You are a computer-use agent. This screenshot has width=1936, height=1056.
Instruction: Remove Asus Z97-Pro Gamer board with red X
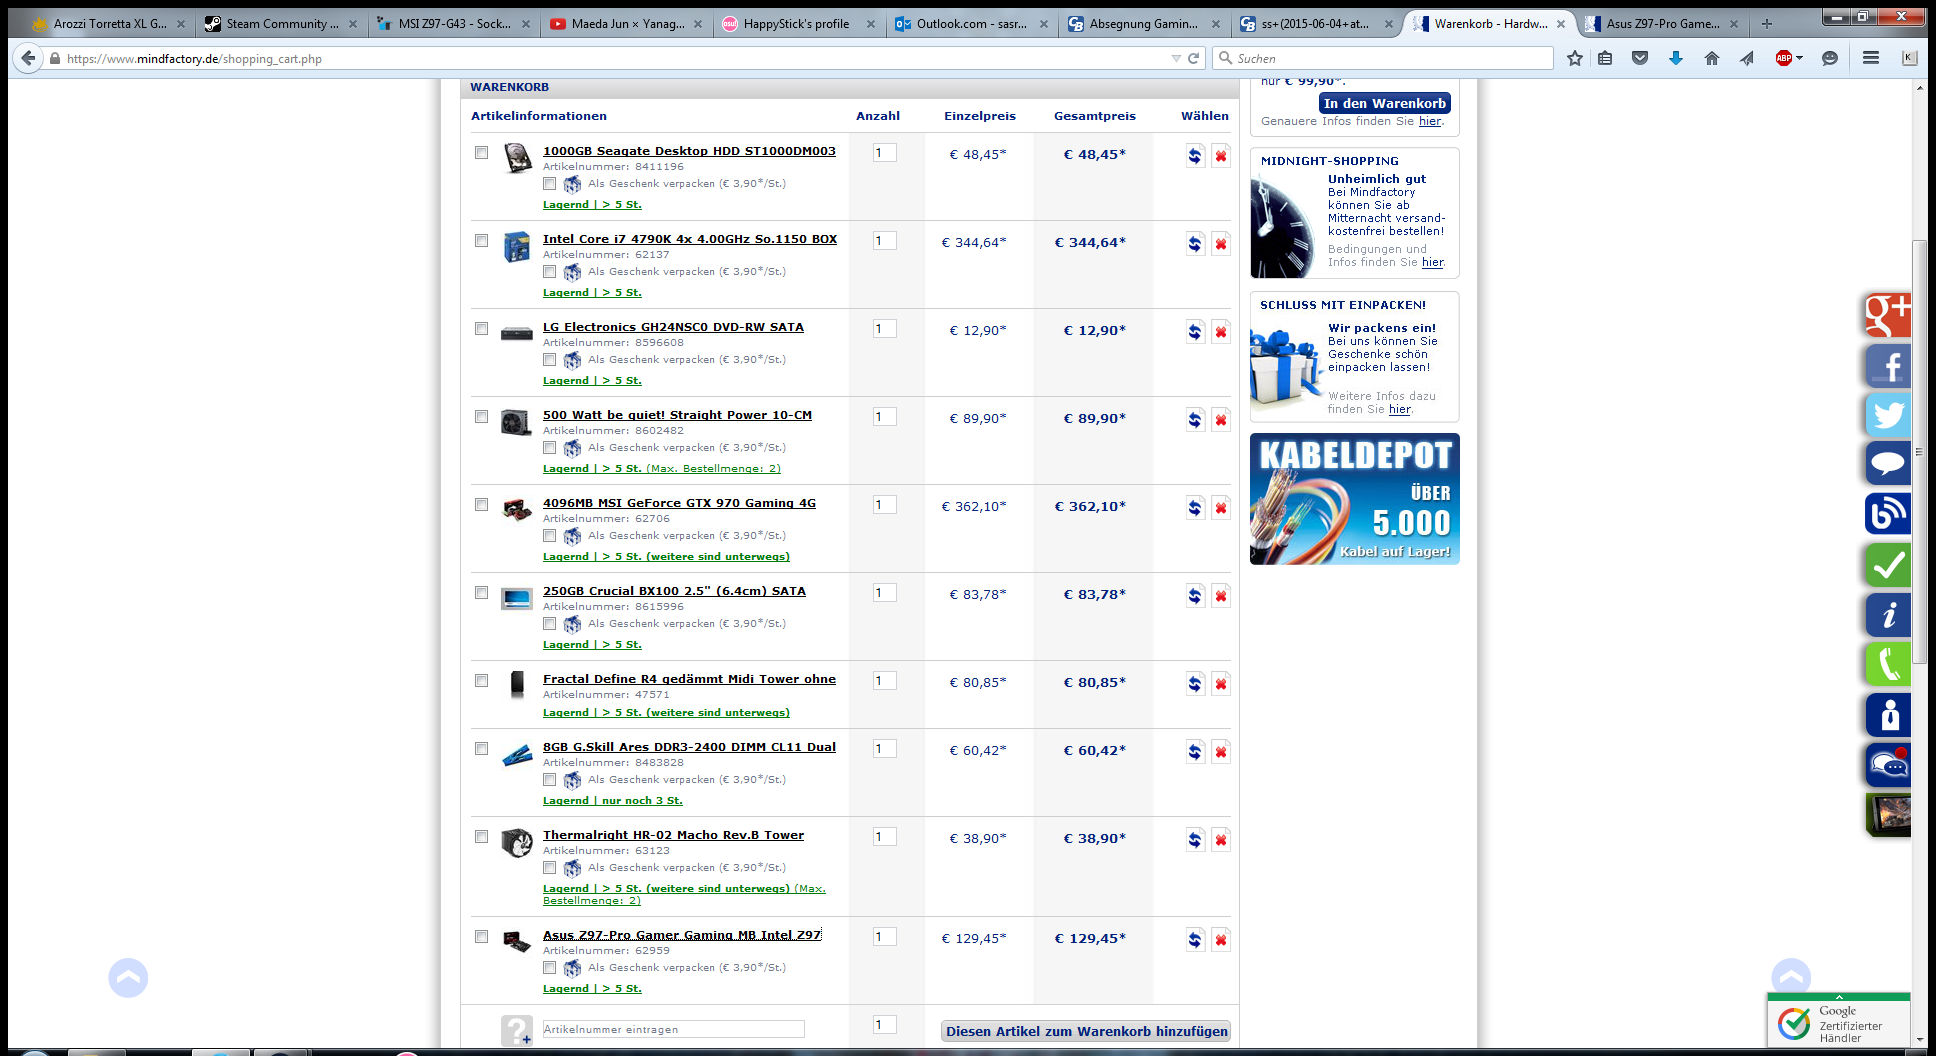pyautogui.click(x=1221, y=940)
